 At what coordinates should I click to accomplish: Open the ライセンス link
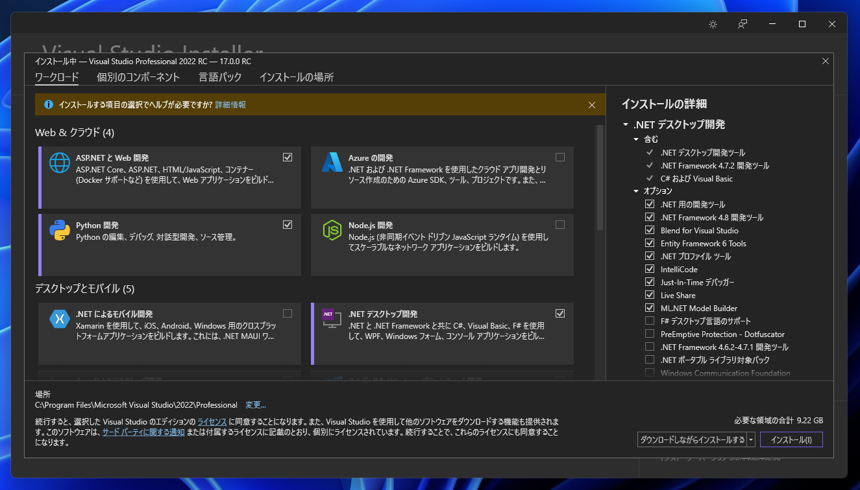click(212, 421)
